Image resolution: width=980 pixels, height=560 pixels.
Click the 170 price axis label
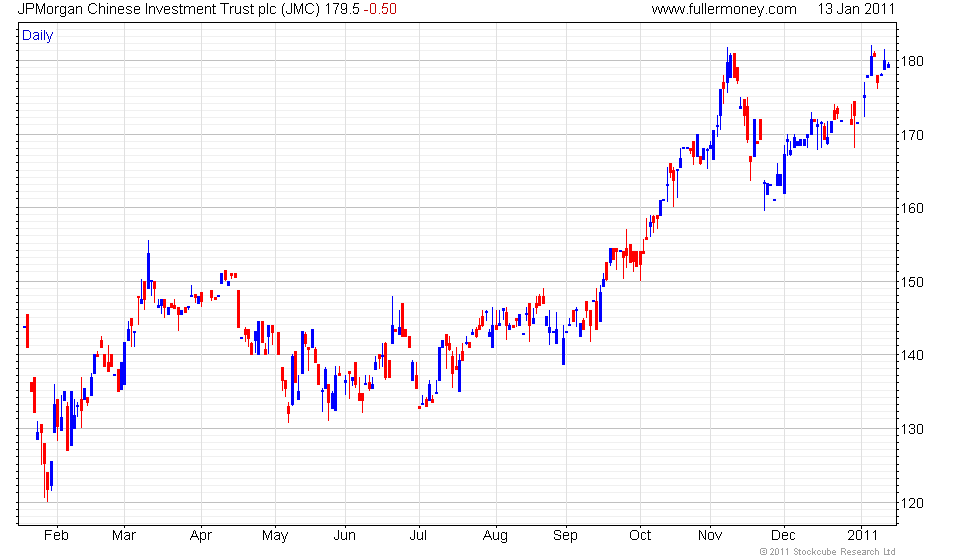pos(912,135)
